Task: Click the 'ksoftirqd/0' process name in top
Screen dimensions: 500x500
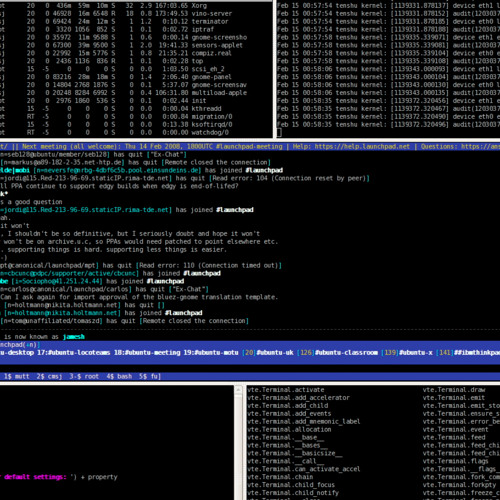Action: point(212,125)
